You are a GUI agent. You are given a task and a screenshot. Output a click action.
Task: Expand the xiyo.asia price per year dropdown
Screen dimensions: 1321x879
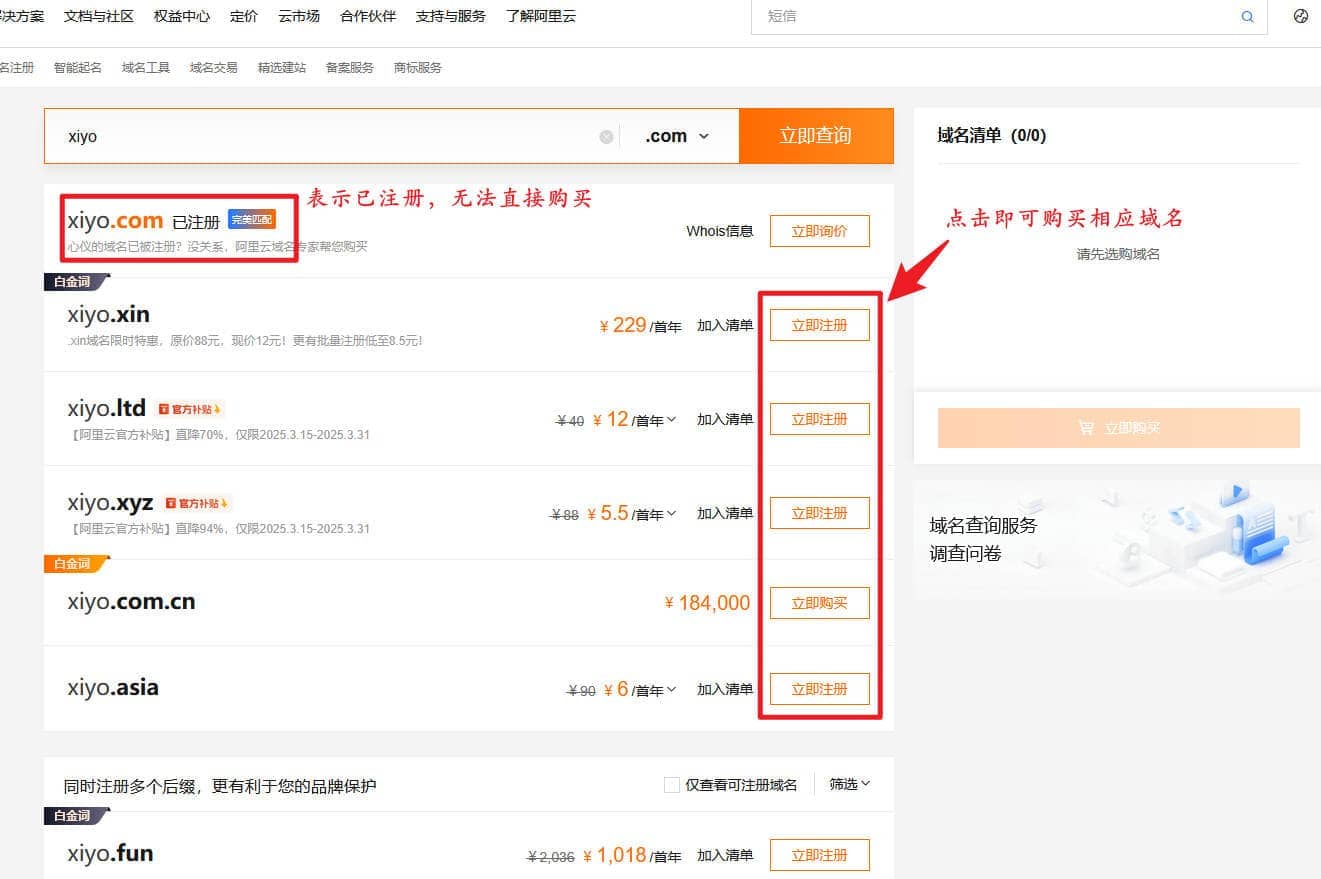tap(670, 690)
